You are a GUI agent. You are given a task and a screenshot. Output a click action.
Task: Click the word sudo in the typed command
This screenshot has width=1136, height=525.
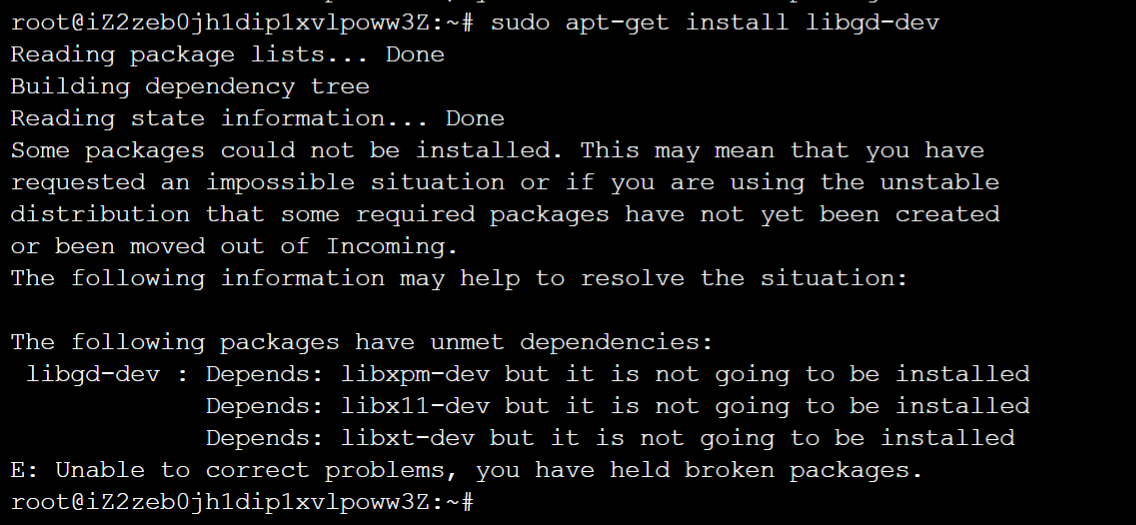pyautogui.click(x=519, y=22)
